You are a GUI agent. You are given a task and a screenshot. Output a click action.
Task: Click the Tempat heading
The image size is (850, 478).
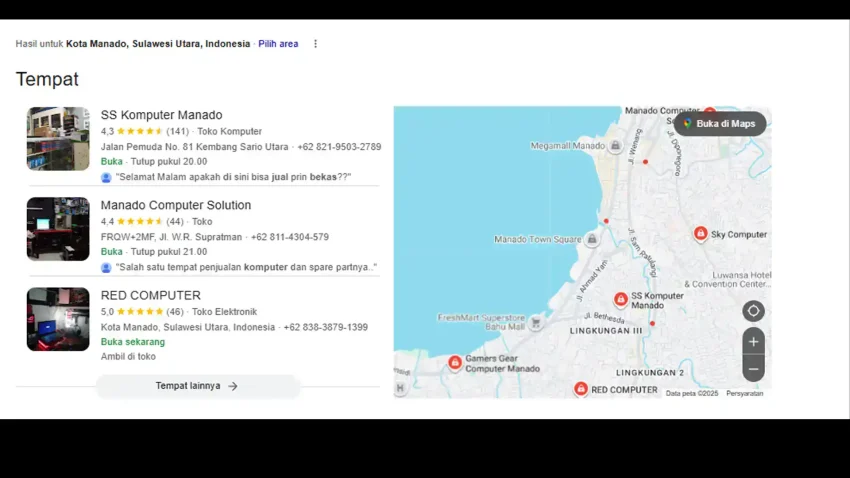point(47,79)
